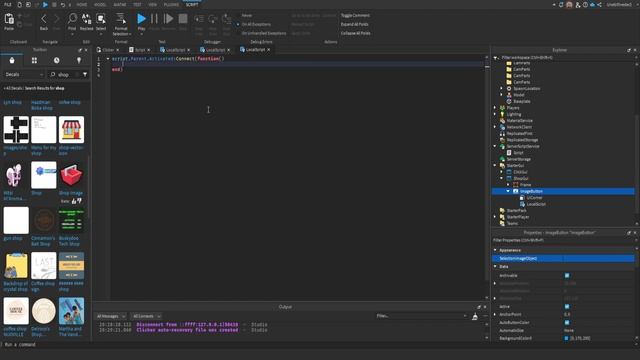Screen dimensions: 640x360
Task: Click the Replace tool icon
Action: (87, 18)
